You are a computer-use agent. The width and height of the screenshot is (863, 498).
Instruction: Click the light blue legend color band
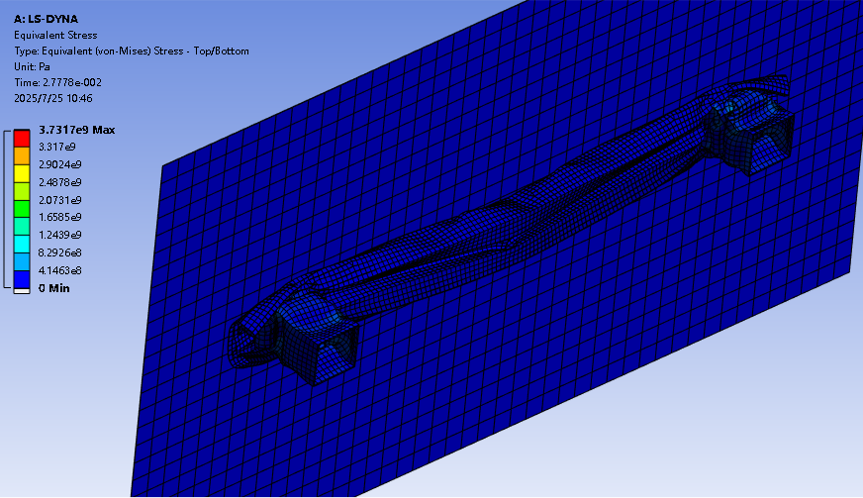pos(21,262)
